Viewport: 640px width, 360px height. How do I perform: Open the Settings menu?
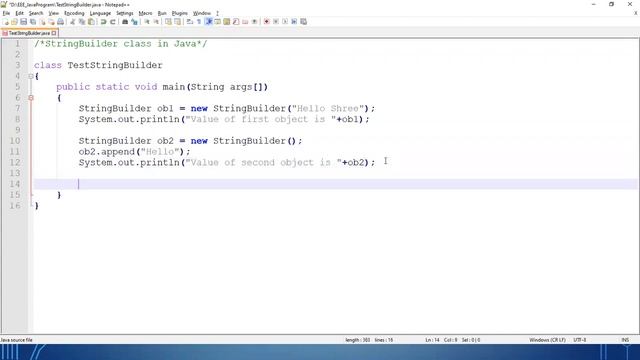coord(124,13)
